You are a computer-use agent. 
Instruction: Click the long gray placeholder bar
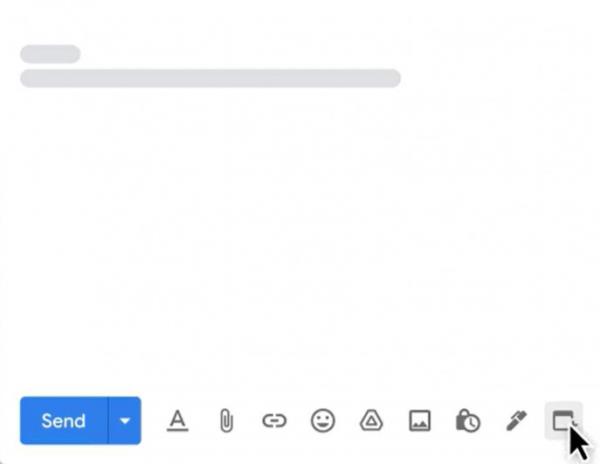pos(210,78)
